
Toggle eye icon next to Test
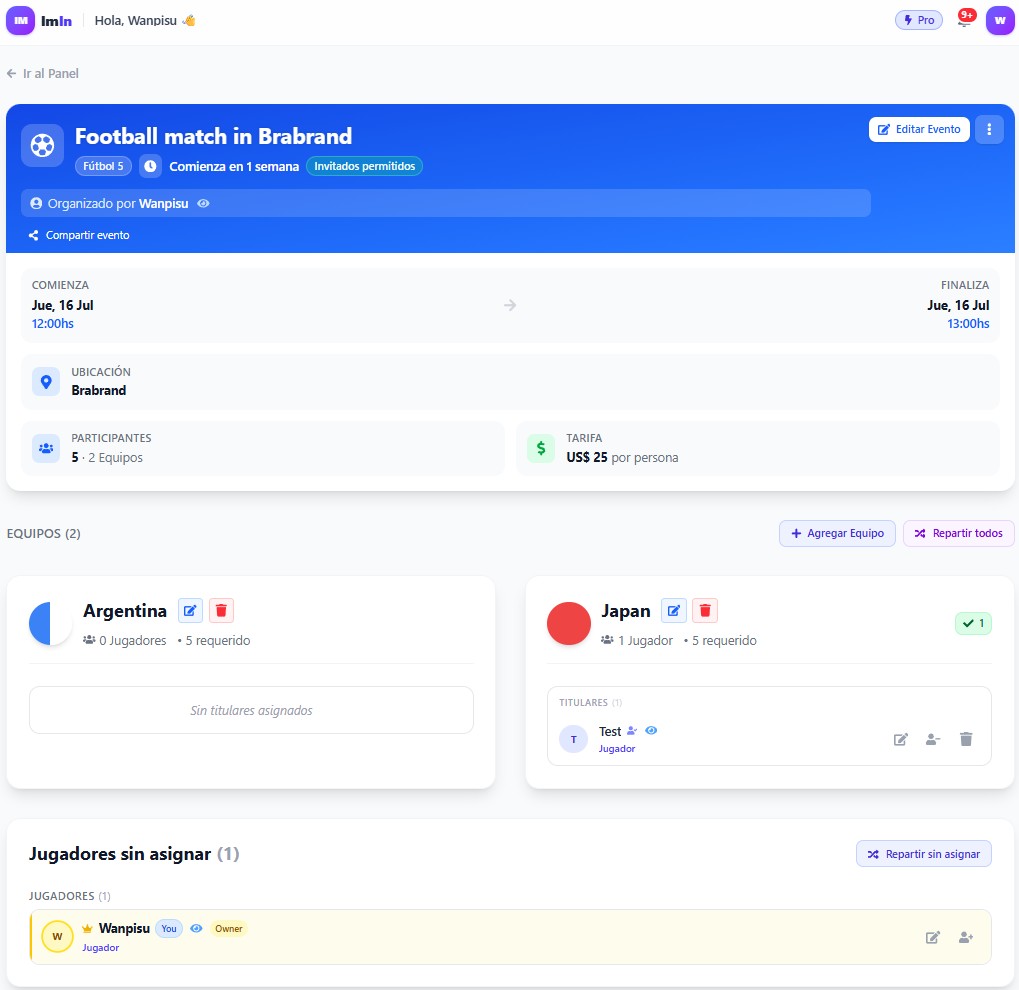[651, 731]
